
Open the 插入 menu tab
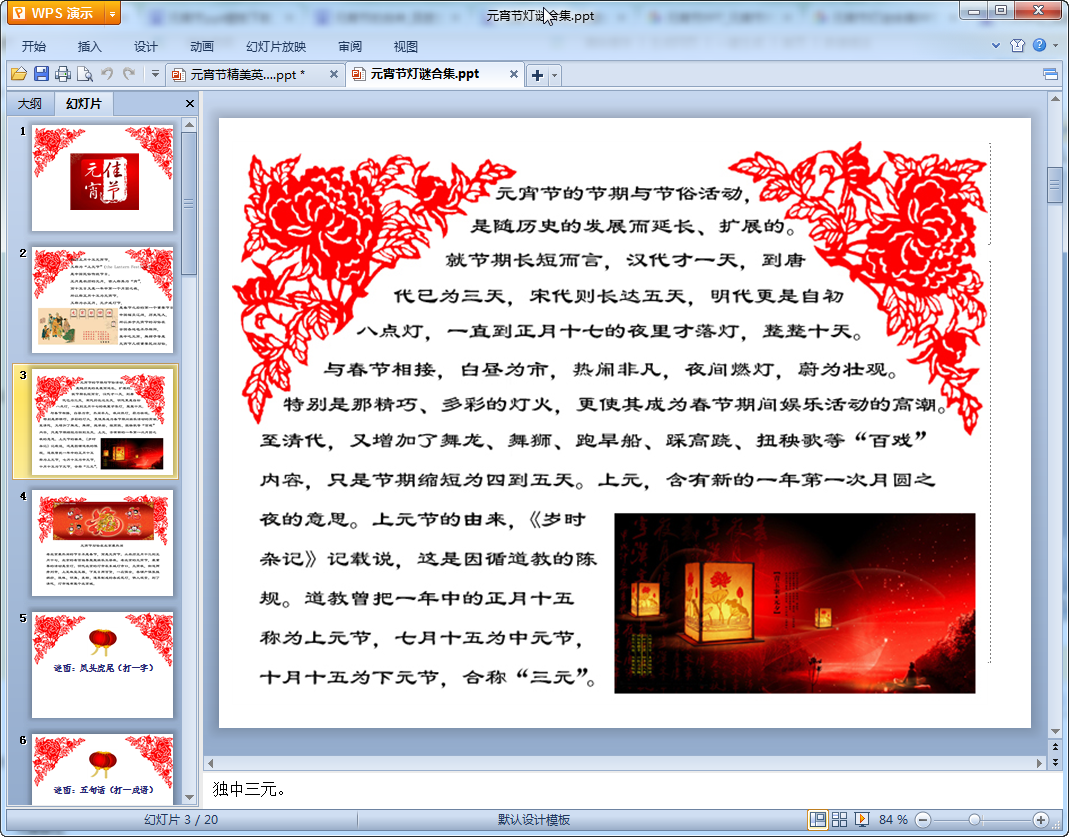[x=90, y=46]
